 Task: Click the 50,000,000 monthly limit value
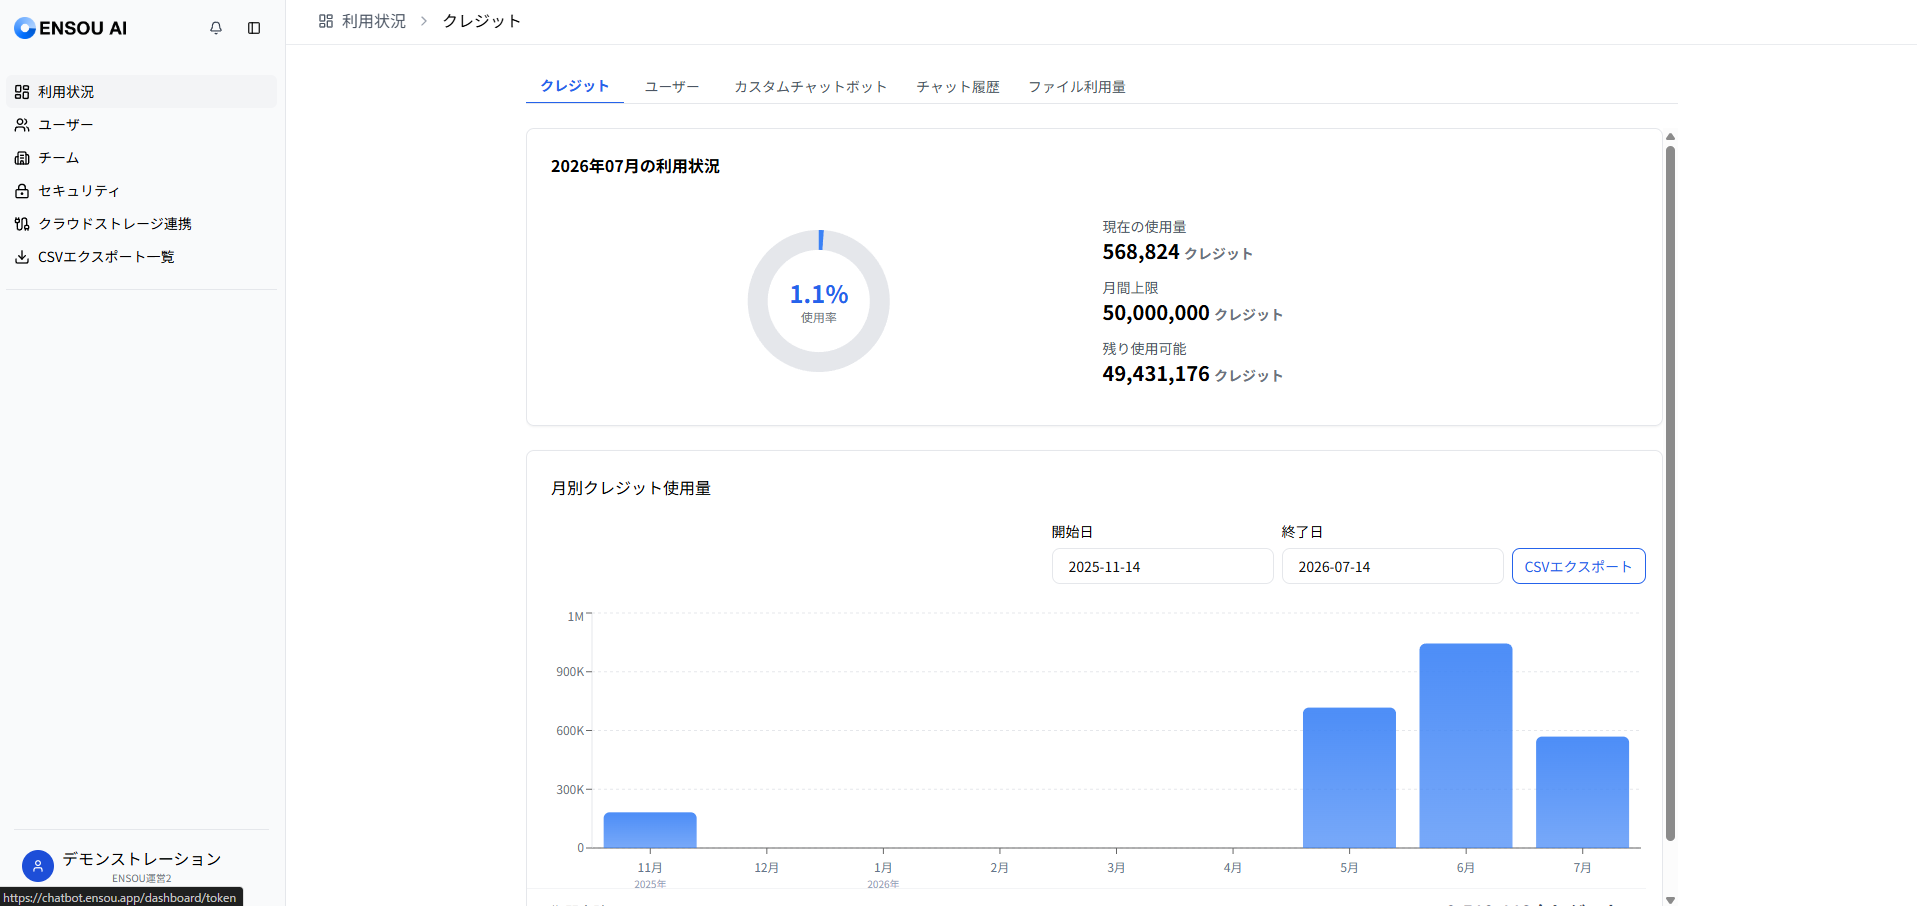(1192, 313)
